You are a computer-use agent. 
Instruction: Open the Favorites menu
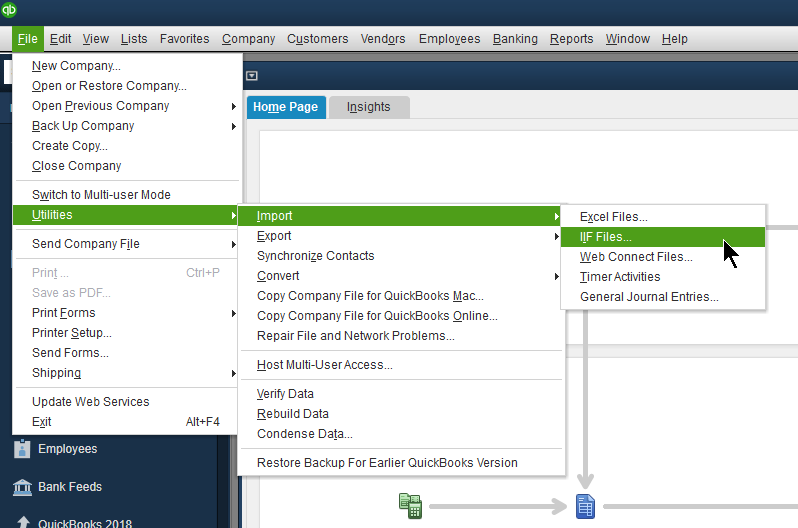click(x=184, y=39)
